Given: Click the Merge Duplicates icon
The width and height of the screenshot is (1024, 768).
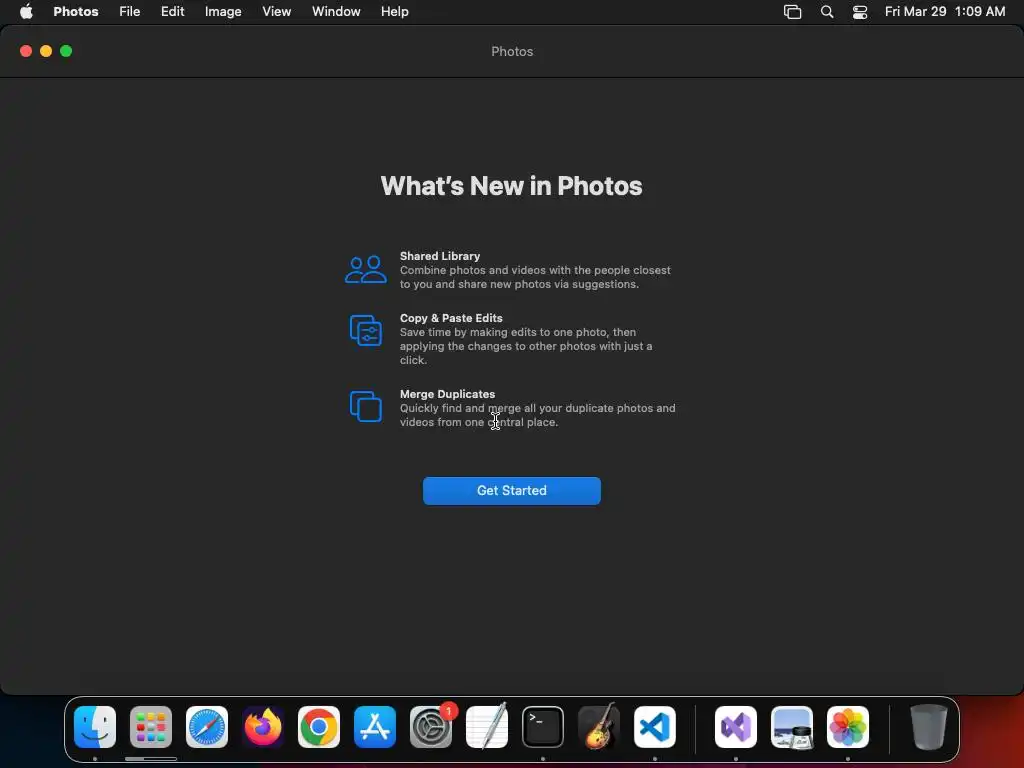Looking at the screenshot, I should [x=366, y=406].
